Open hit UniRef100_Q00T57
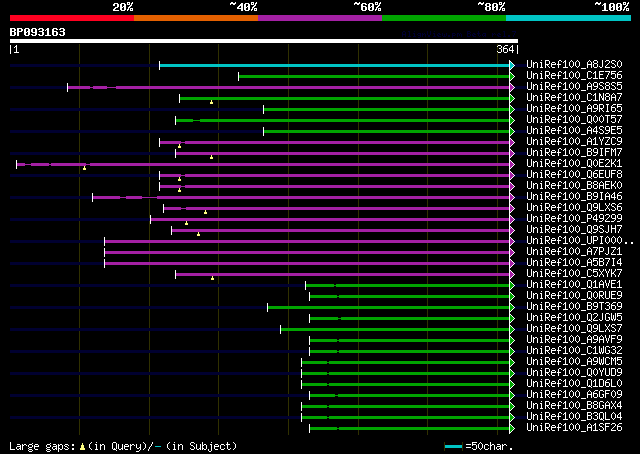Screen dimensions: 640x454 [574, 120]
